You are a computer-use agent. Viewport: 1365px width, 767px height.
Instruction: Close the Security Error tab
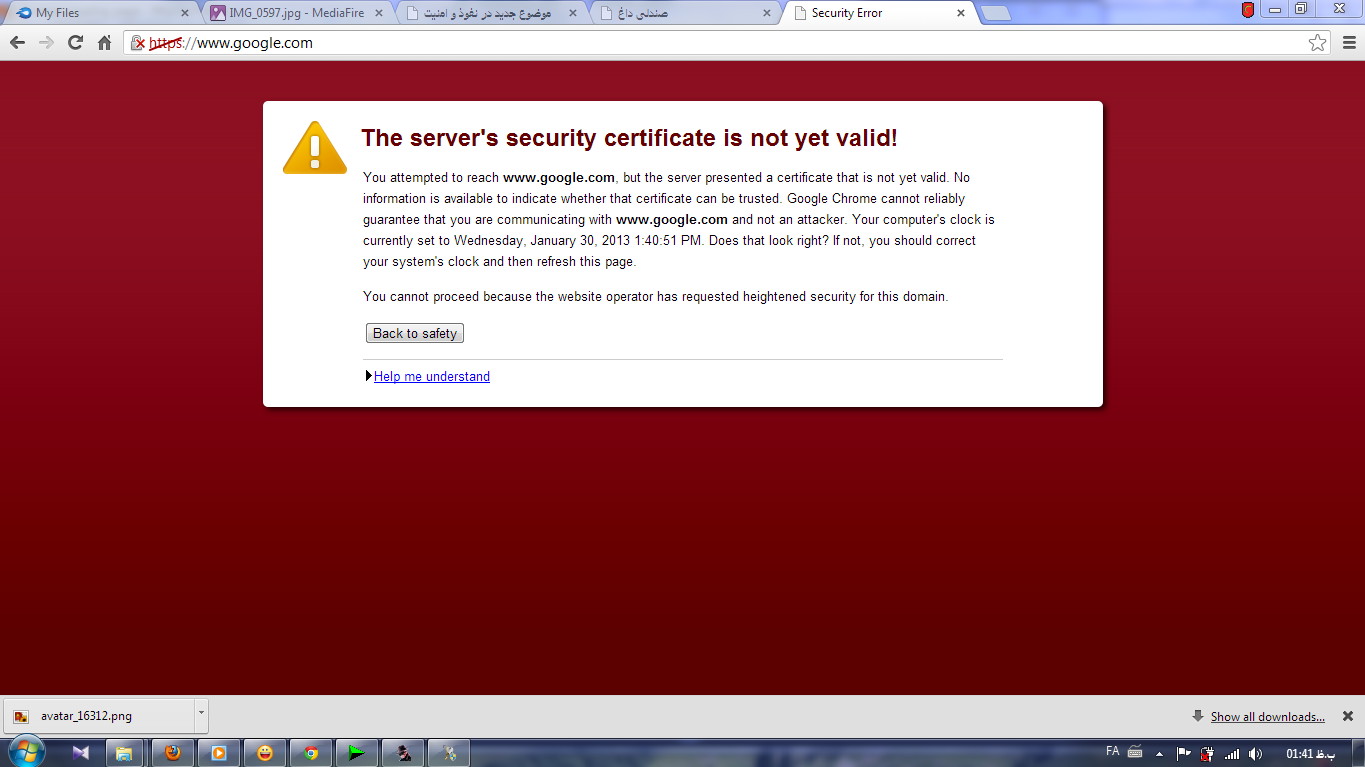coord(961,13)
